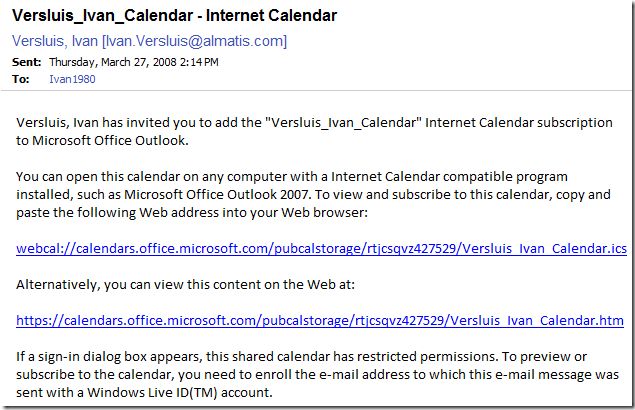Click the To: field label
Screen dimensions: 635x410
point(21,79)
